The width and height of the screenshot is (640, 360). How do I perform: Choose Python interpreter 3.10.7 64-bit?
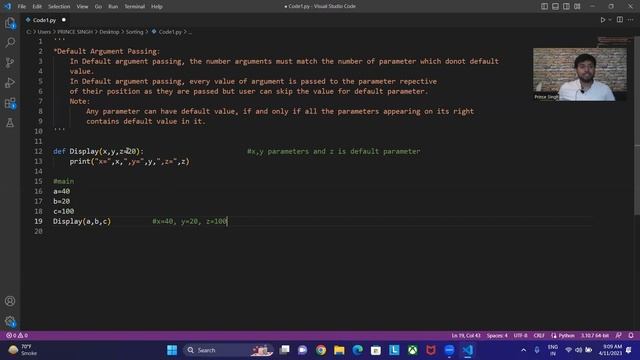[x=595, y=336]
